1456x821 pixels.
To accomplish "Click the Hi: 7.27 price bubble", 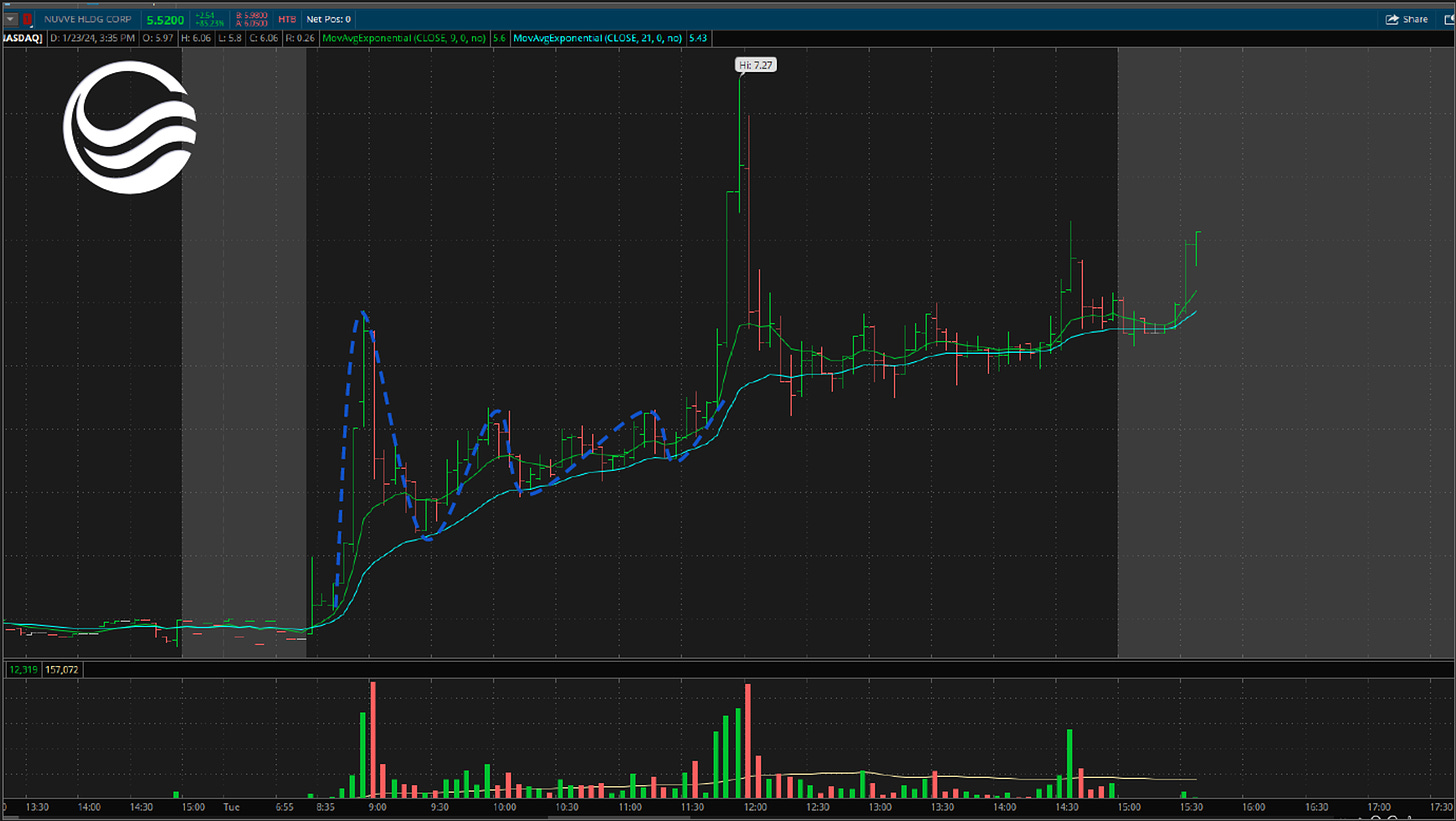I will pos(756,64).
